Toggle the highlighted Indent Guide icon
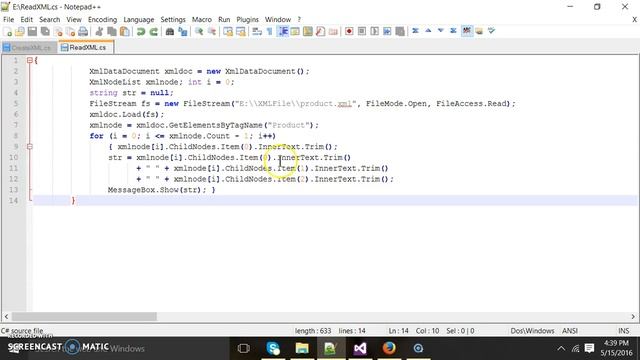The height and width of the screenshot is (360, 640). pos(282,31)
